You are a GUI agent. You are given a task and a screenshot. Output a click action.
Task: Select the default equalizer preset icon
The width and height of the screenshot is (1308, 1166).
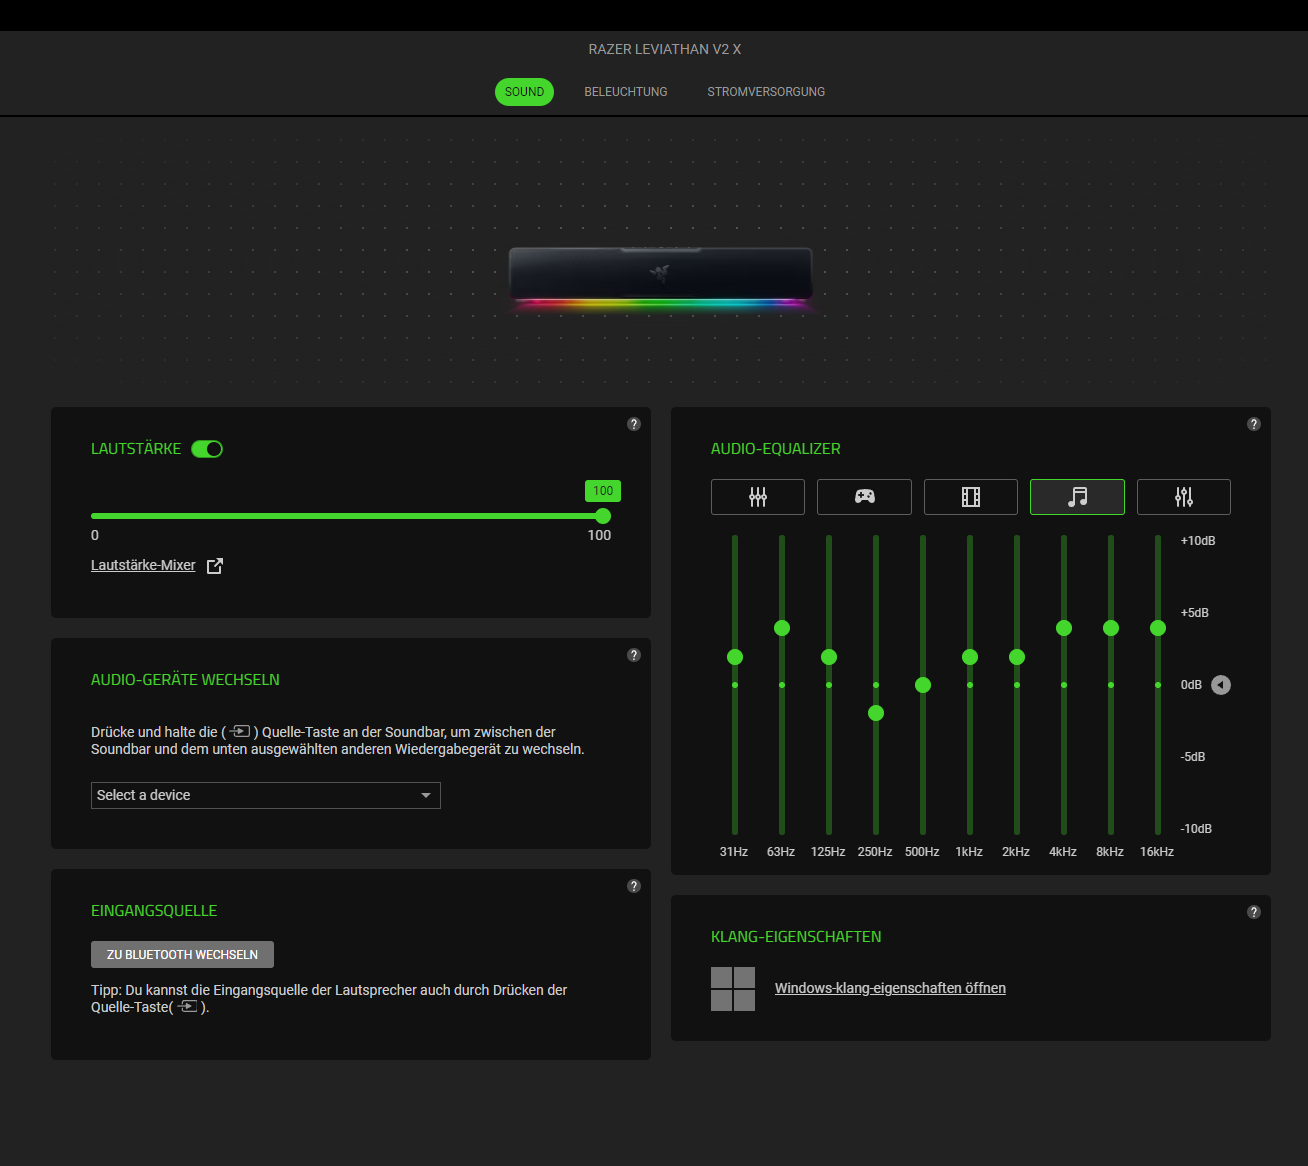pos(758,497)
